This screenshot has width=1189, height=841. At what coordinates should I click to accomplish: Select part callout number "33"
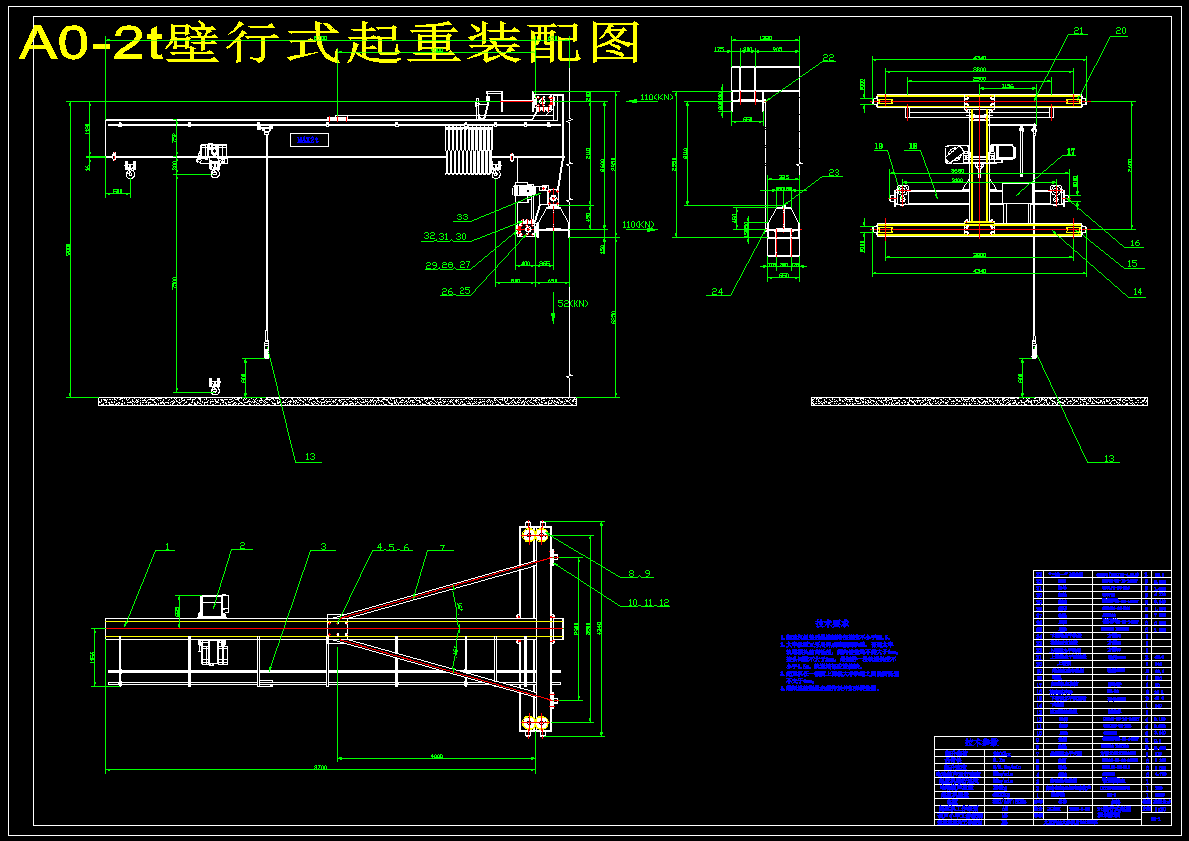[x=462, y=218]
